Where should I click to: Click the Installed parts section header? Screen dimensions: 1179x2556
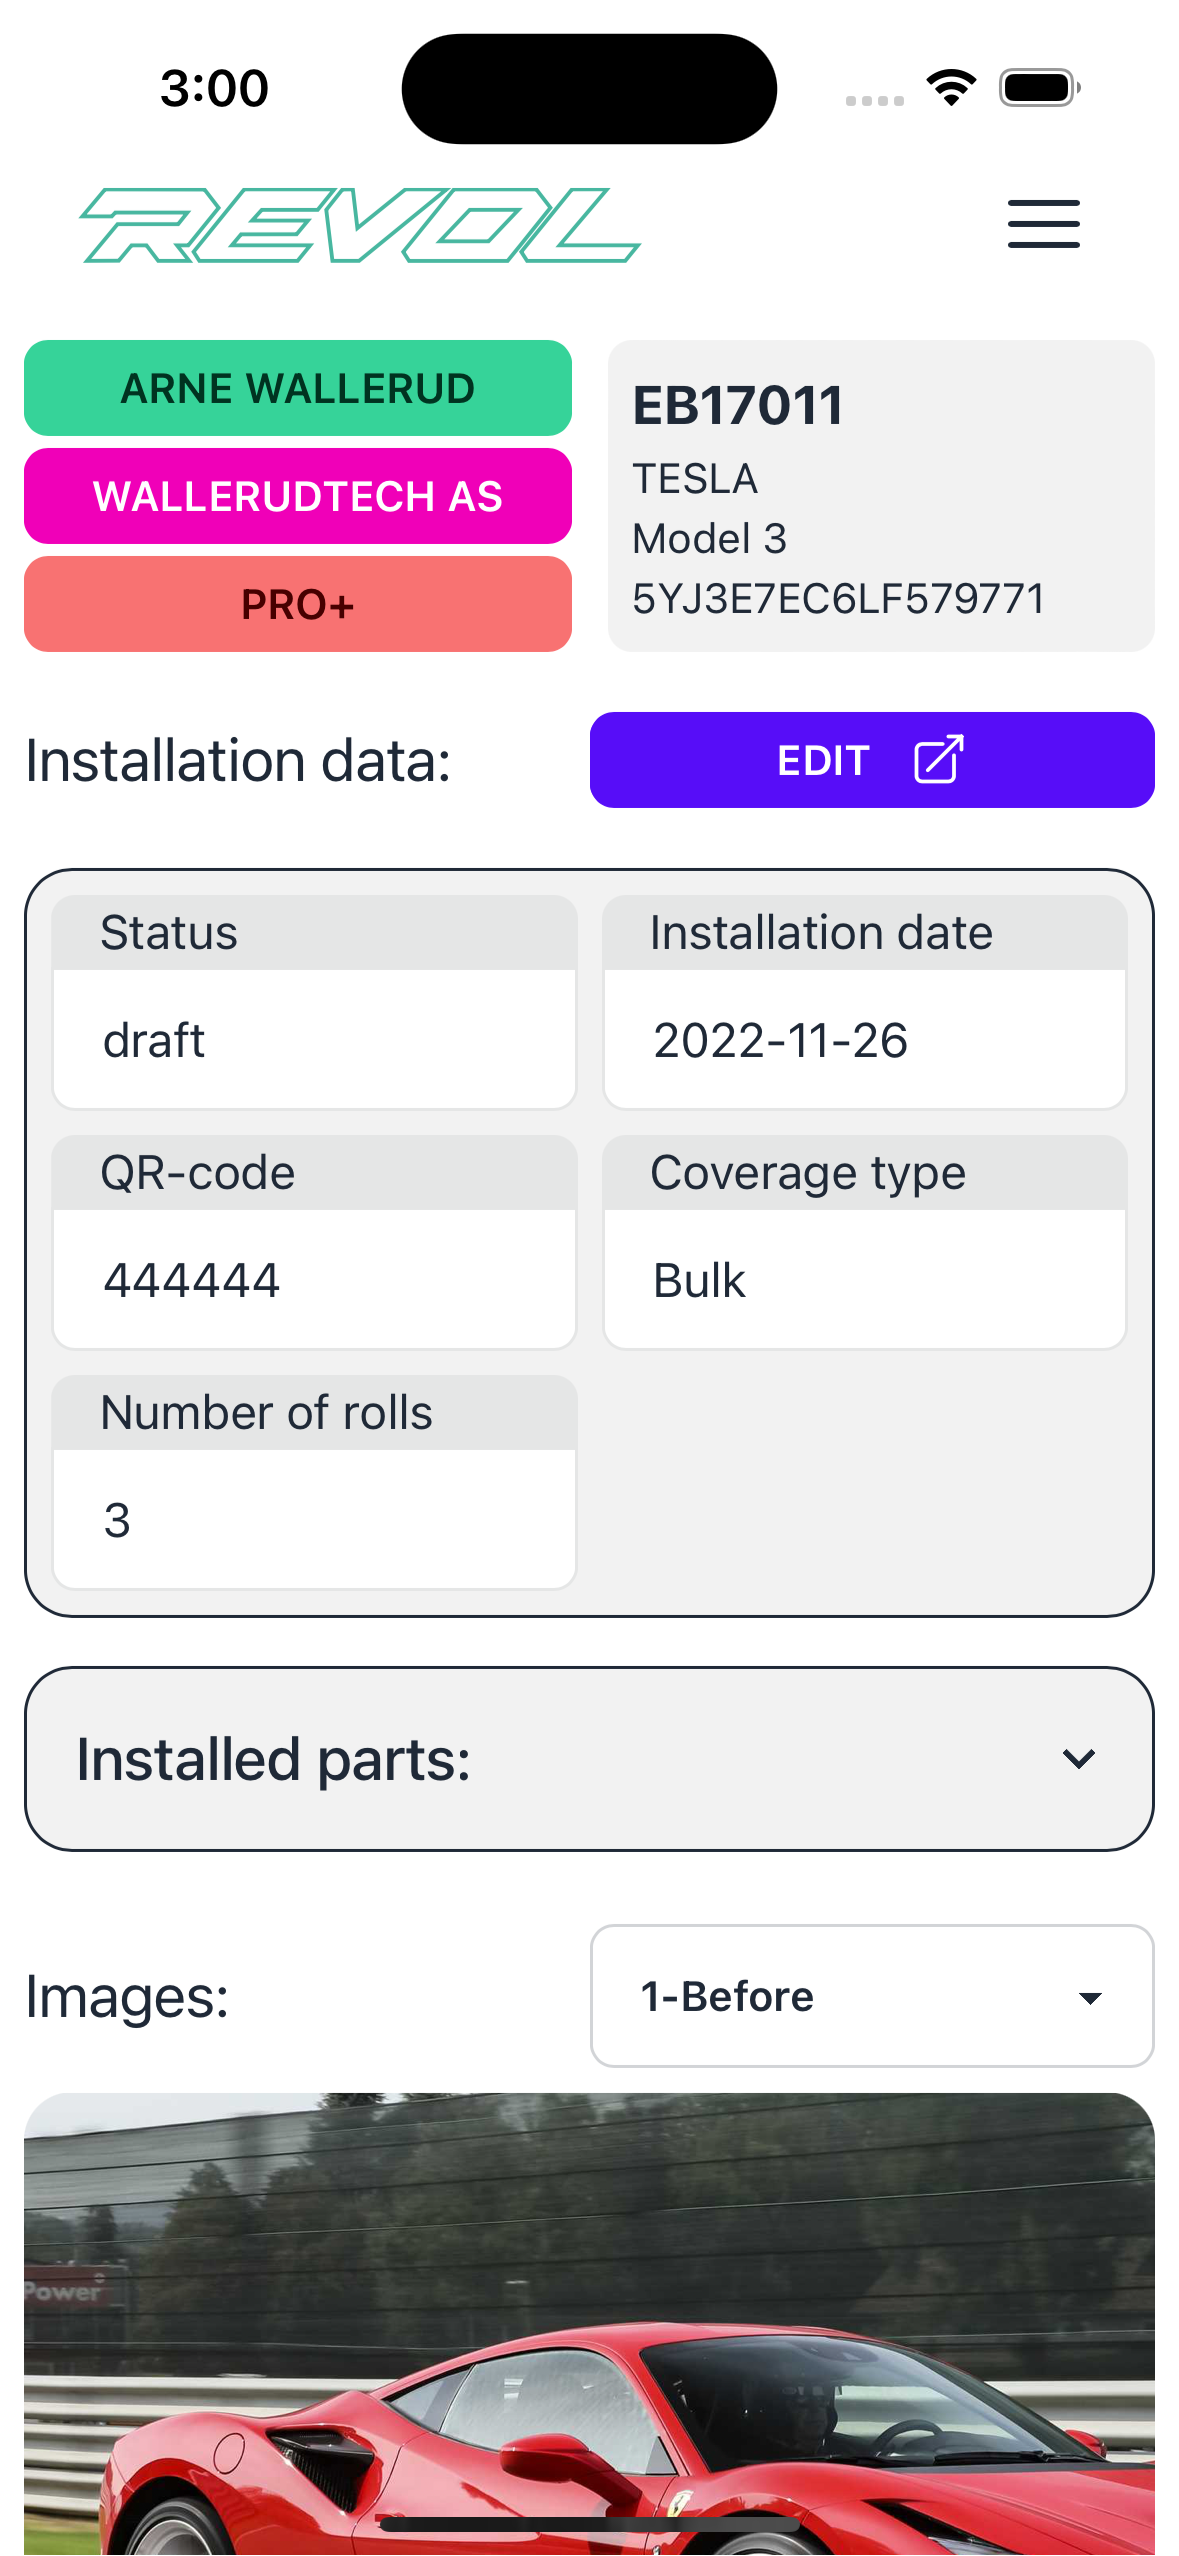pyautogui.click(x=589, y=1759)
